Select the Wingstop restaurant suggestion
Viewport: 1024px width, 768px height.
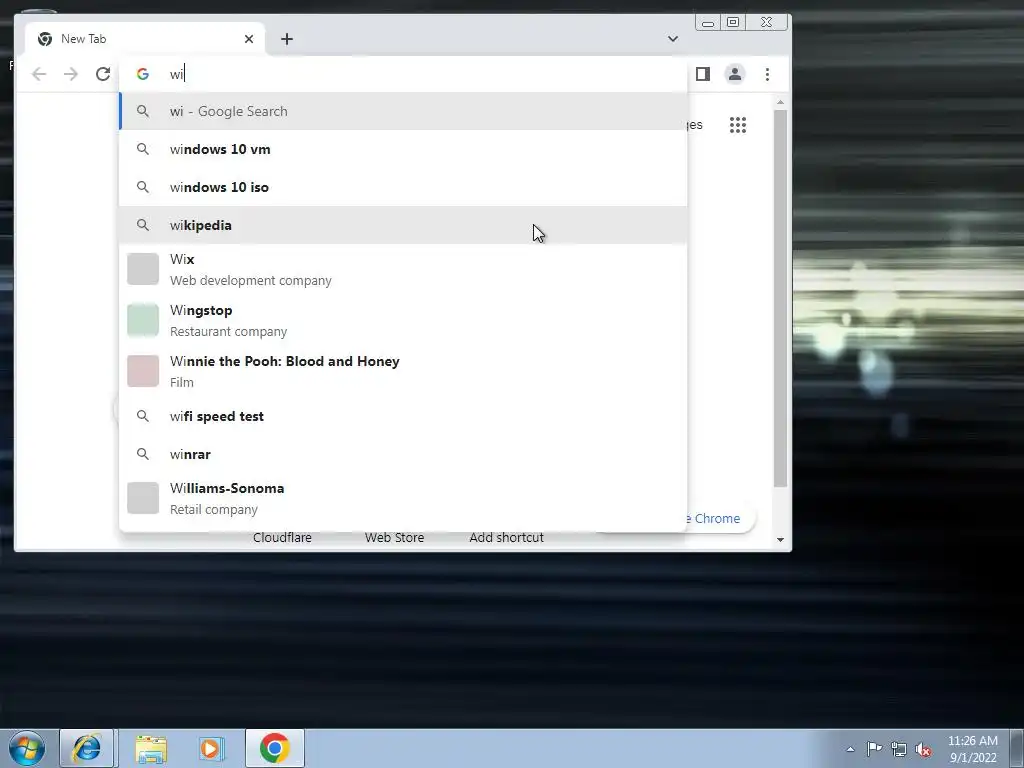pyautogui.click(x=404, y=320)
